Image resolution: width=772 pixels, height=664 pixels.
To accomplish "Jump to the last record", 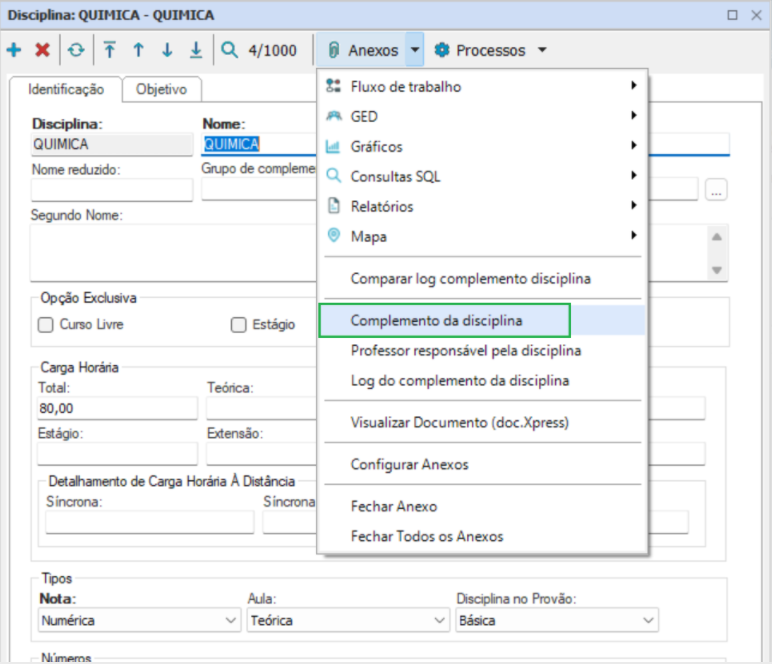I will [x=196, y=50].
